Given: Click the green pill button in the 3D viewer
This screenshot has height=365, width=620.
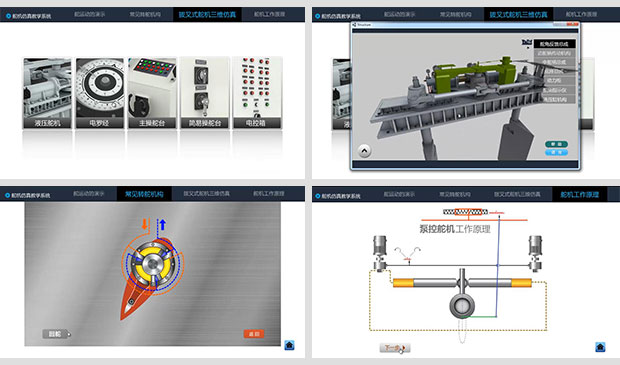Looking at the screenshot, I should (x=556, y=144).
